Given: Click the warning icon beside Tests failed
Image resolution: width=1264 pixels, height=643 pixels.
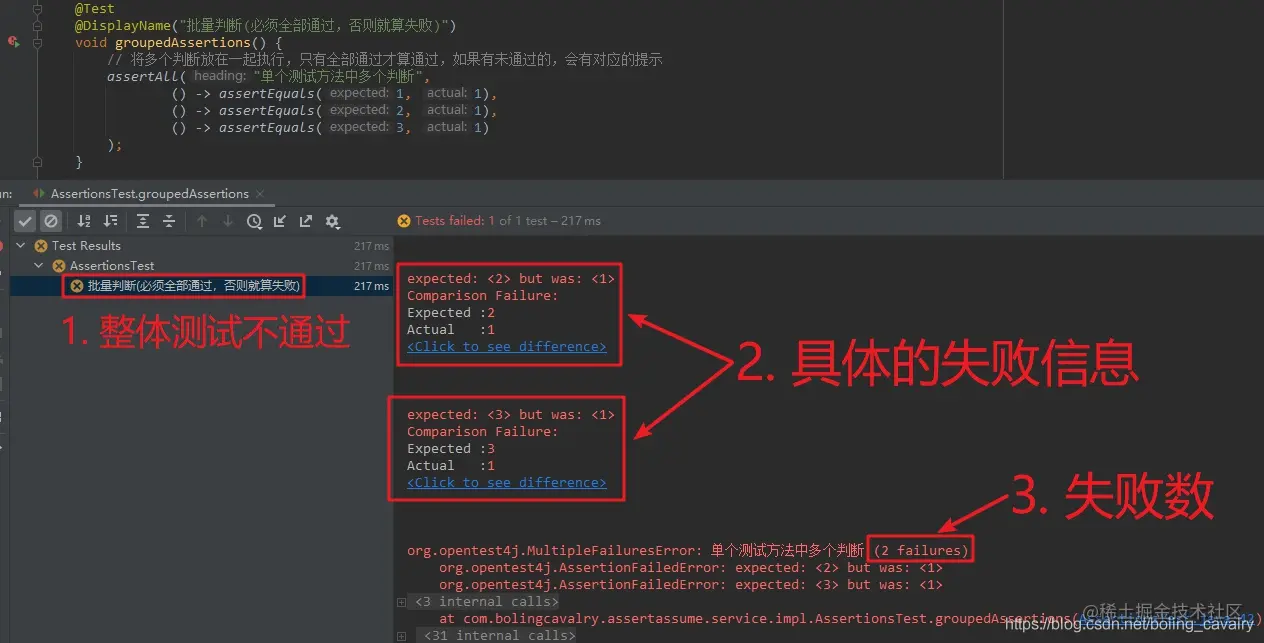Looking at the screenshot, I should pos(404,221).
